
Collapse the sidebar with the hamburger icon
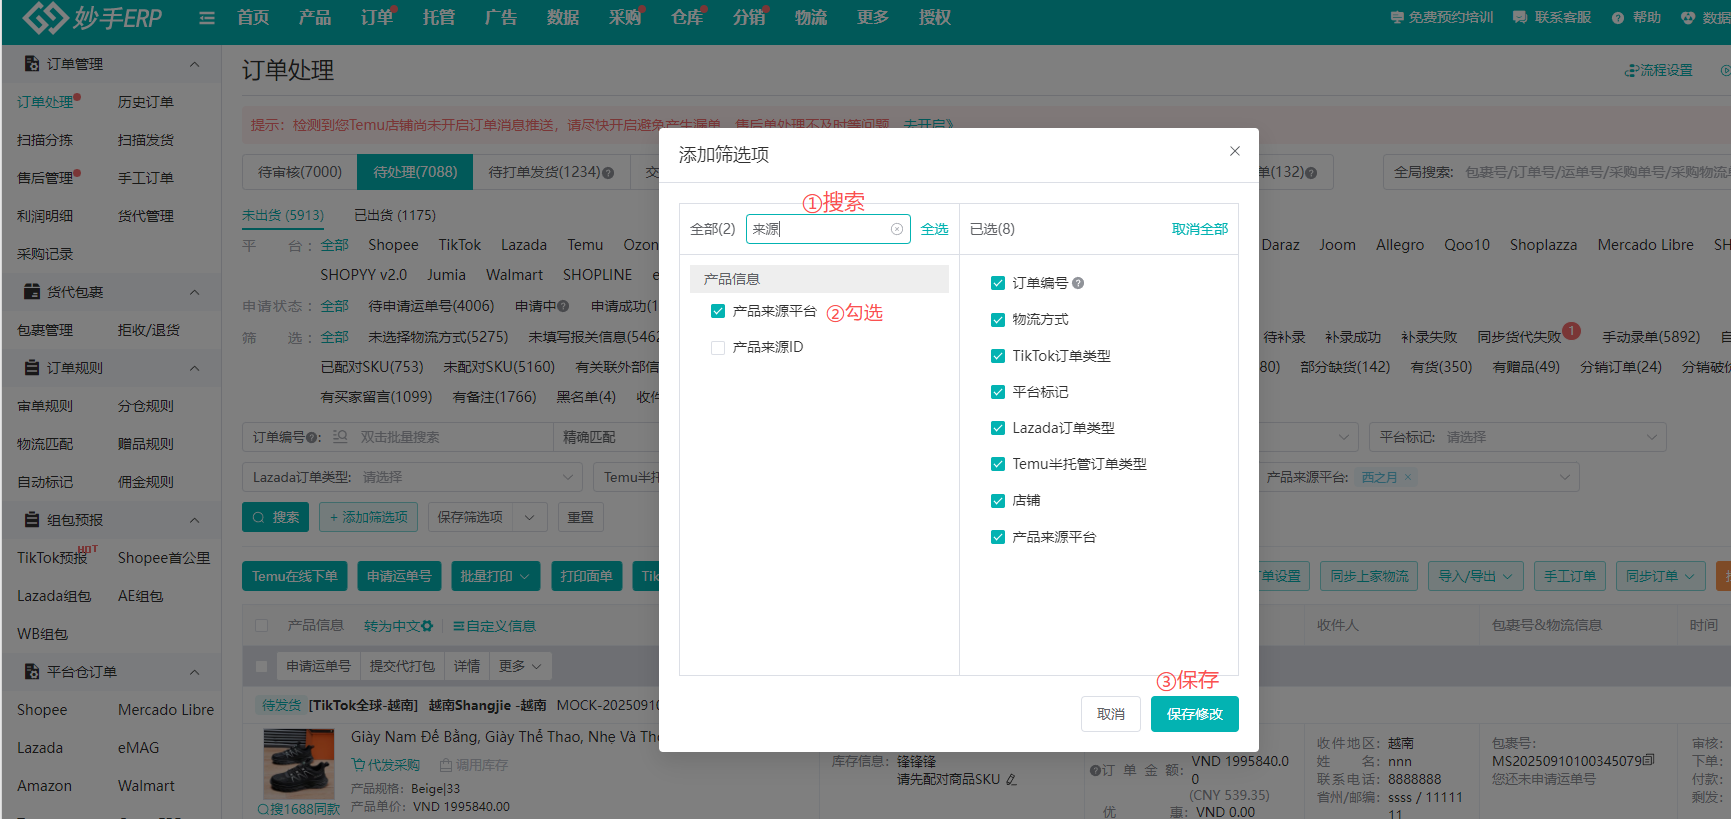click(207, 18)
